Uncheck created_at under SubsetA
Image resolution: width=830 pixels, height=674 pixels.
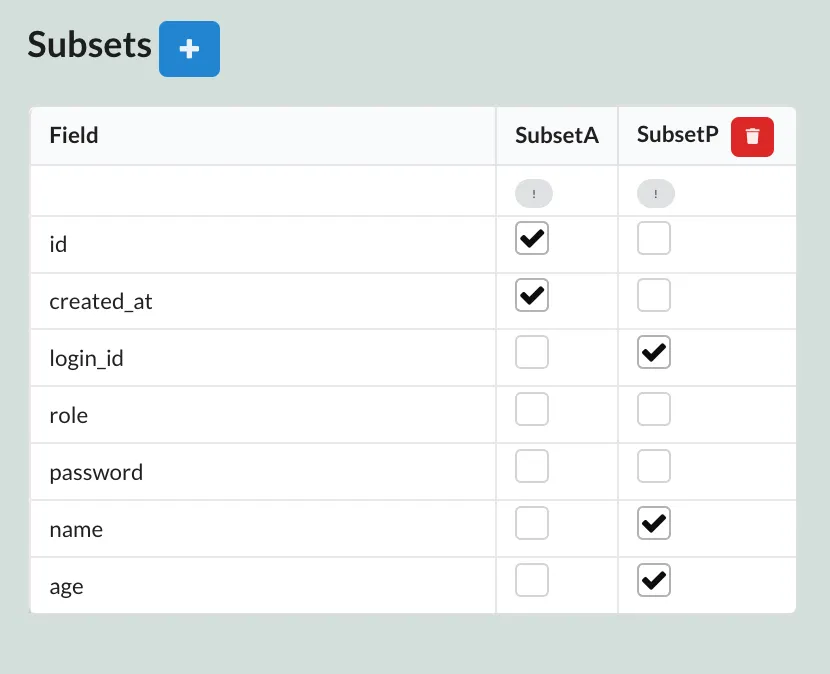[x=532, y=295]
